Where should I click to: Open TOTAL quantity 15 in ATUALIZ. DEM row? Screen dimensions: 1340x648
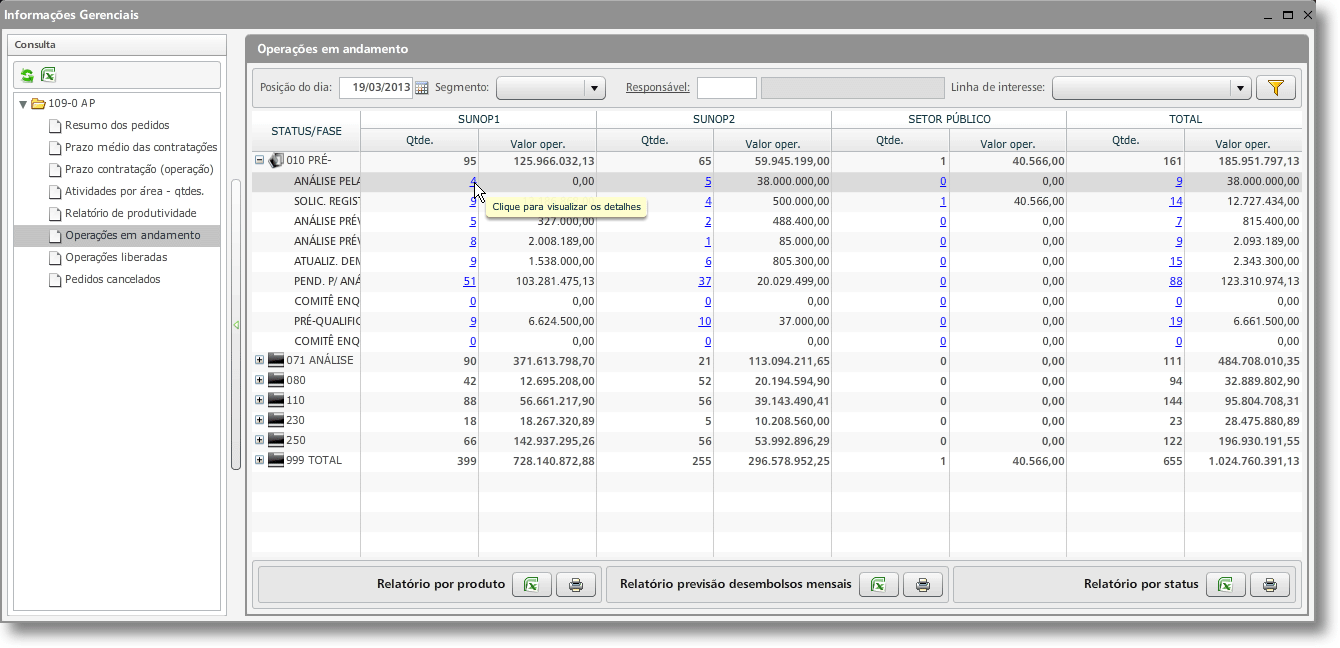[x=1176, y=261]
